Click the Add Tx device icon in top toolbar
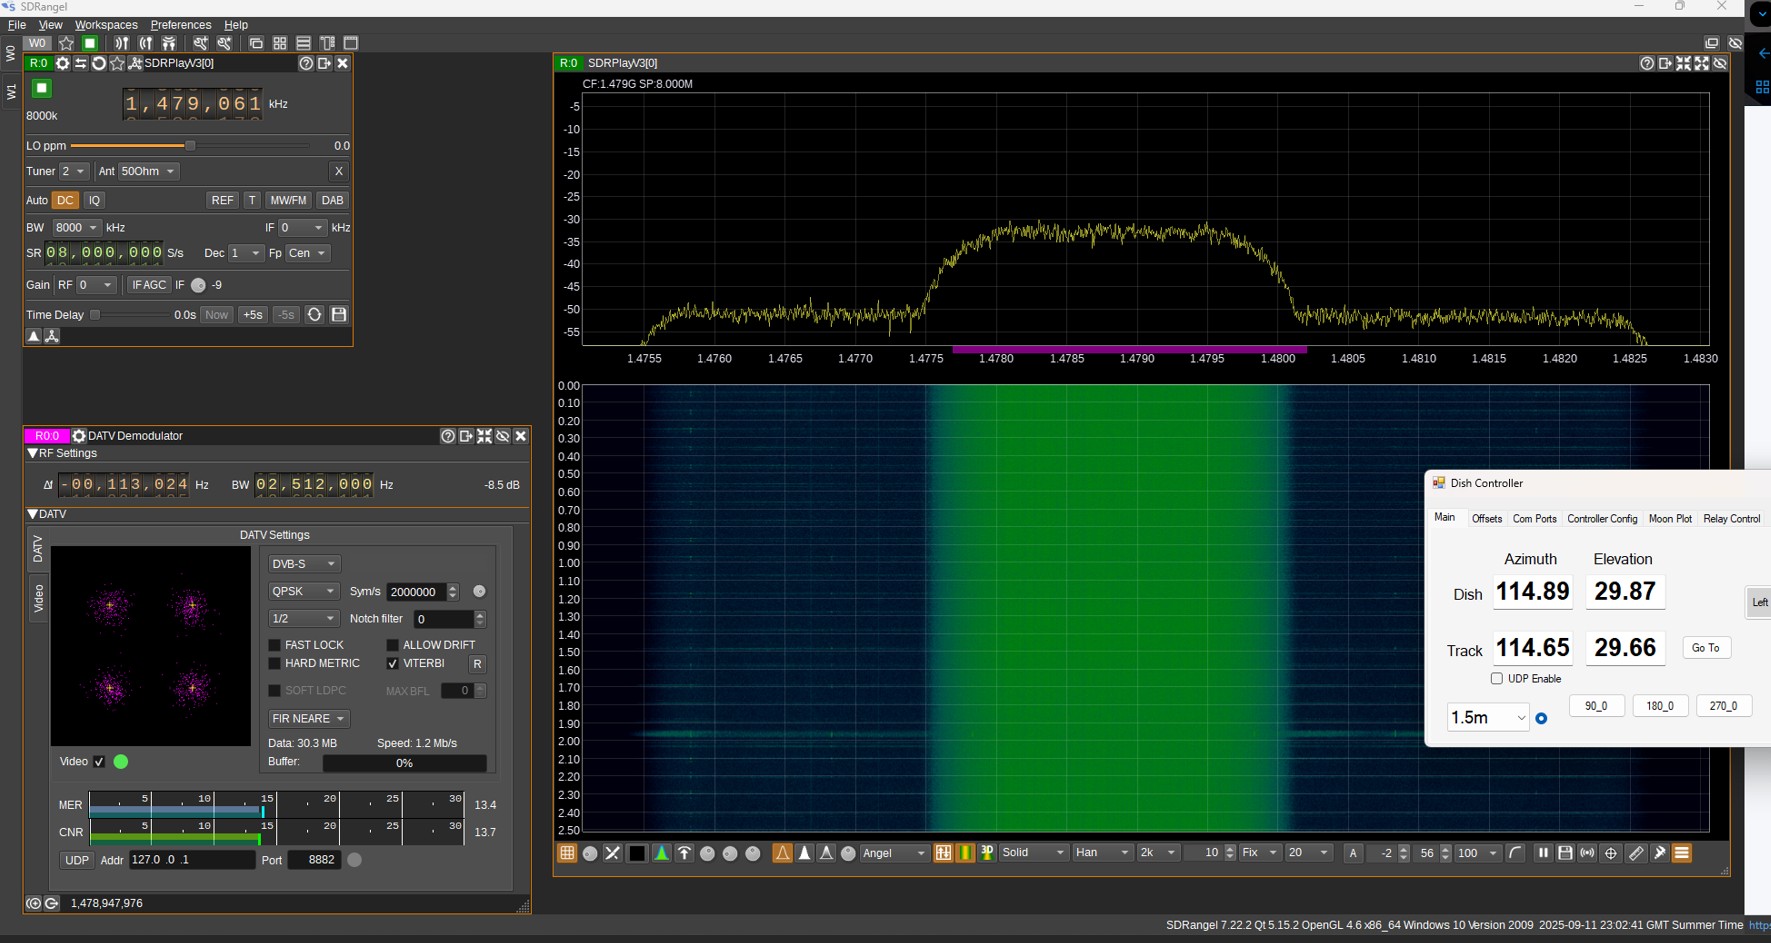Screen dimensions: 1771x943 146,43
